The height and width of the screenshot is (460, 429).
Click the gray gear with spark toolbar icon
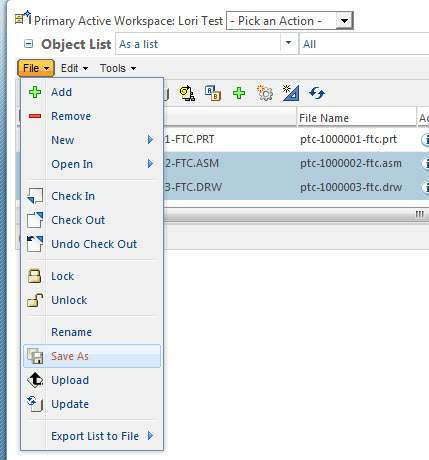tap(265, 93)
